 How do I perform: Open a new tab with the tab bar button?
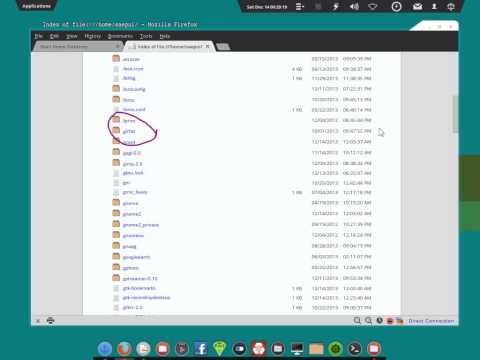pyautogui.click(x=223, y=47)
